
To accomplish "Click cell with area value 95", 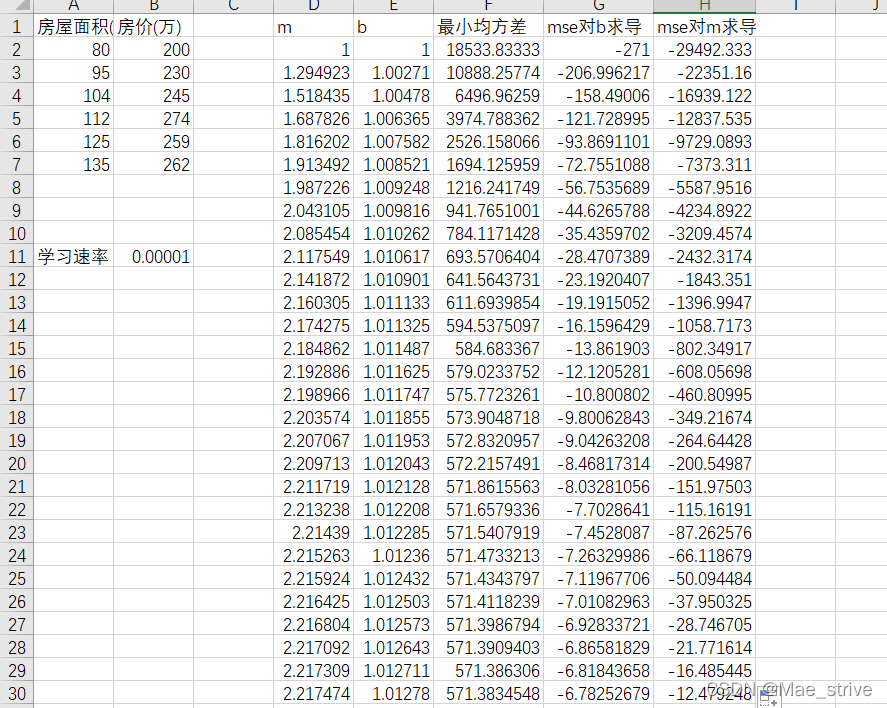I will 74,73.
